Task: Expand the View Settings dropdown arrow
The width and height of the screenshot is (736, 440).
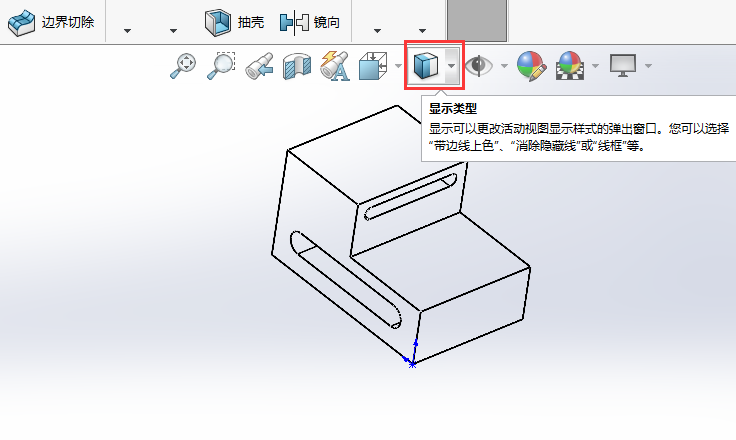Action: pyautogui.click(x=648, y=66)
